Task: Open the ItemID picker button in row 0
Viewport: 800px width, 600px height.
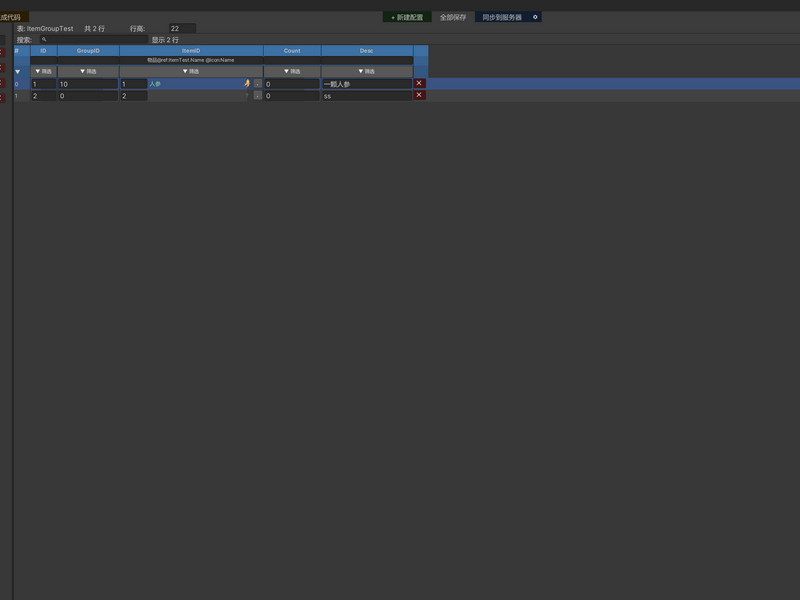Action: (258, 84)
